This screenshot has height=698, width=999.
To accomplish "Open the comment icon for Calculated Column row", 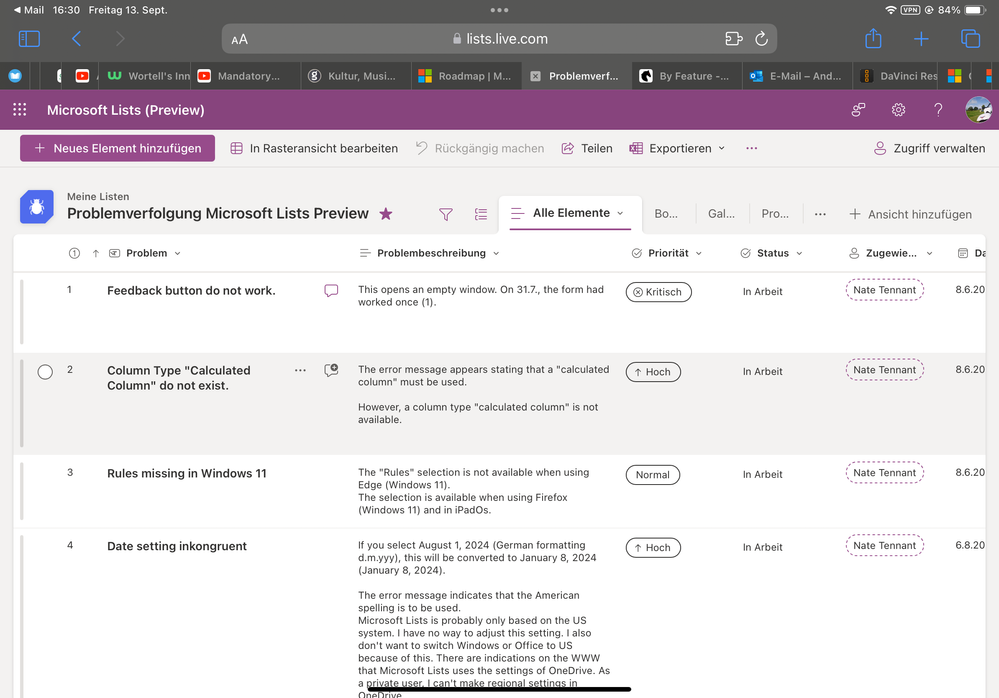I will coord(331,371).
